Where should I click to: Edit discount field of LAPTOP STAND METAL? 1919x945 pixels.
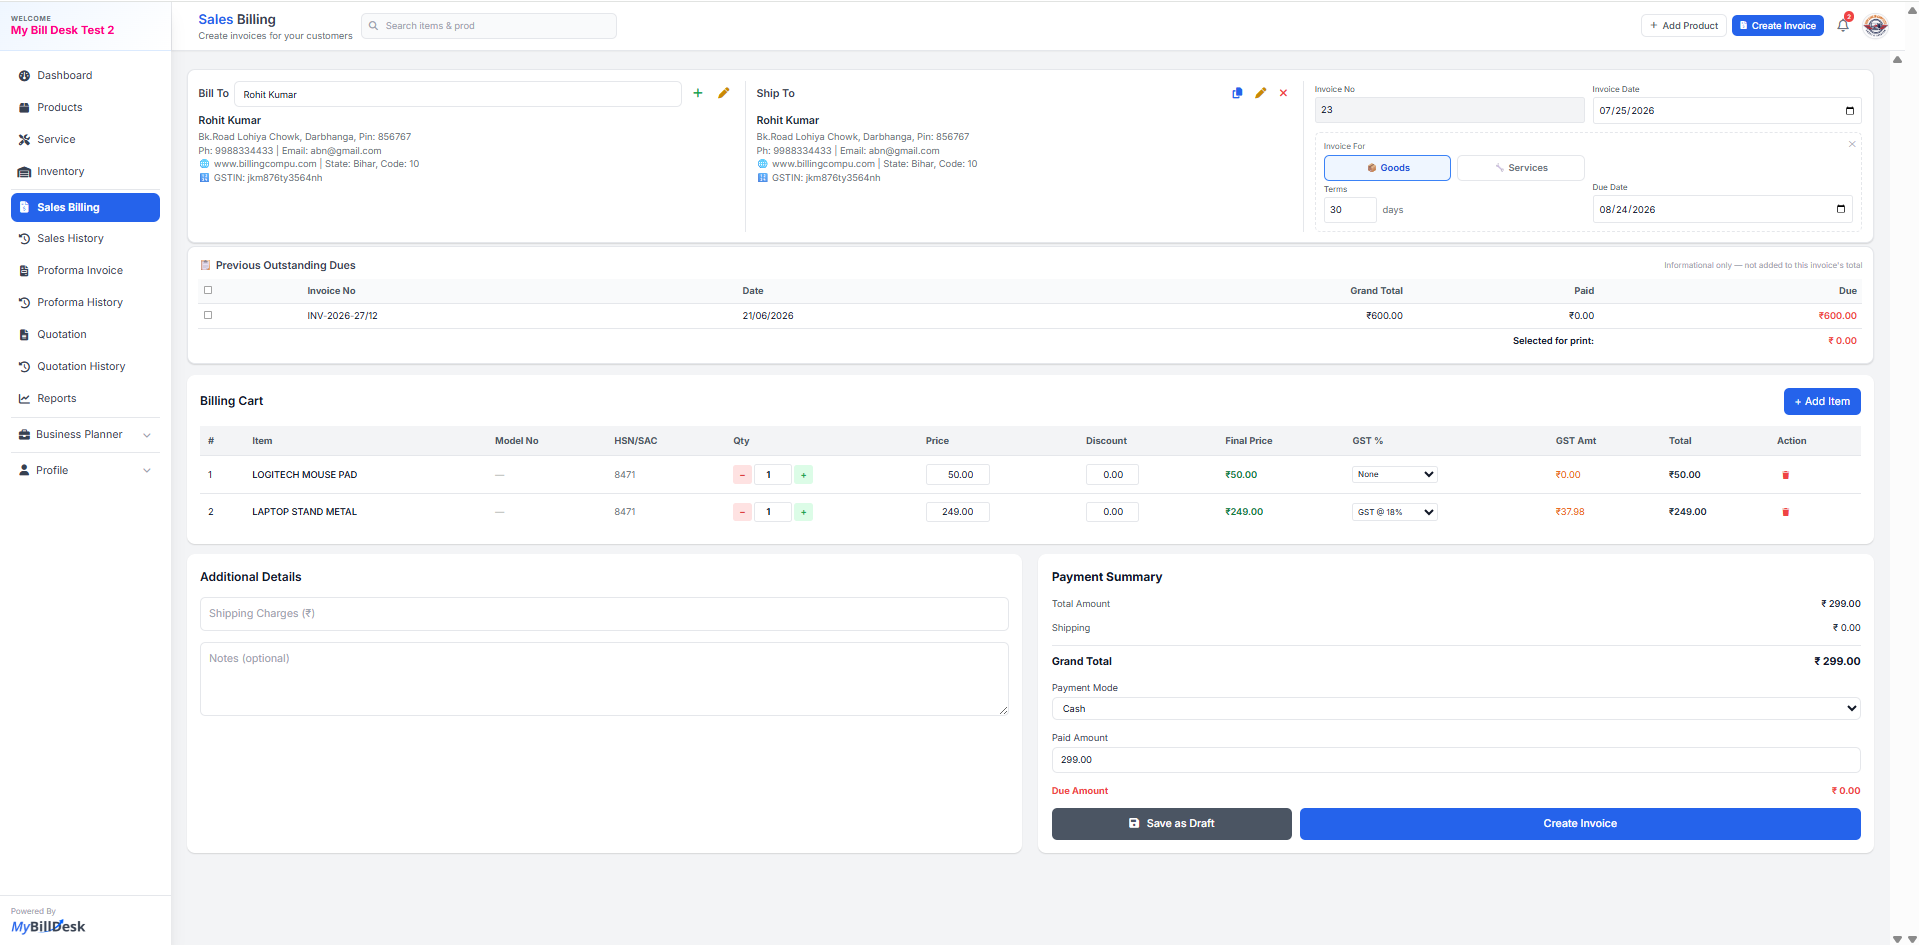pyautogui.click(x=1112, y=512)
